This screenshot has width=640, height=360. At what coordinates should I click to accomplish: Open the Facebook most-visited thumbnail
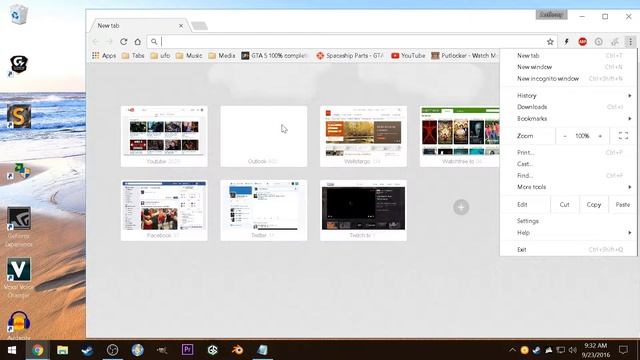point(164,210)
